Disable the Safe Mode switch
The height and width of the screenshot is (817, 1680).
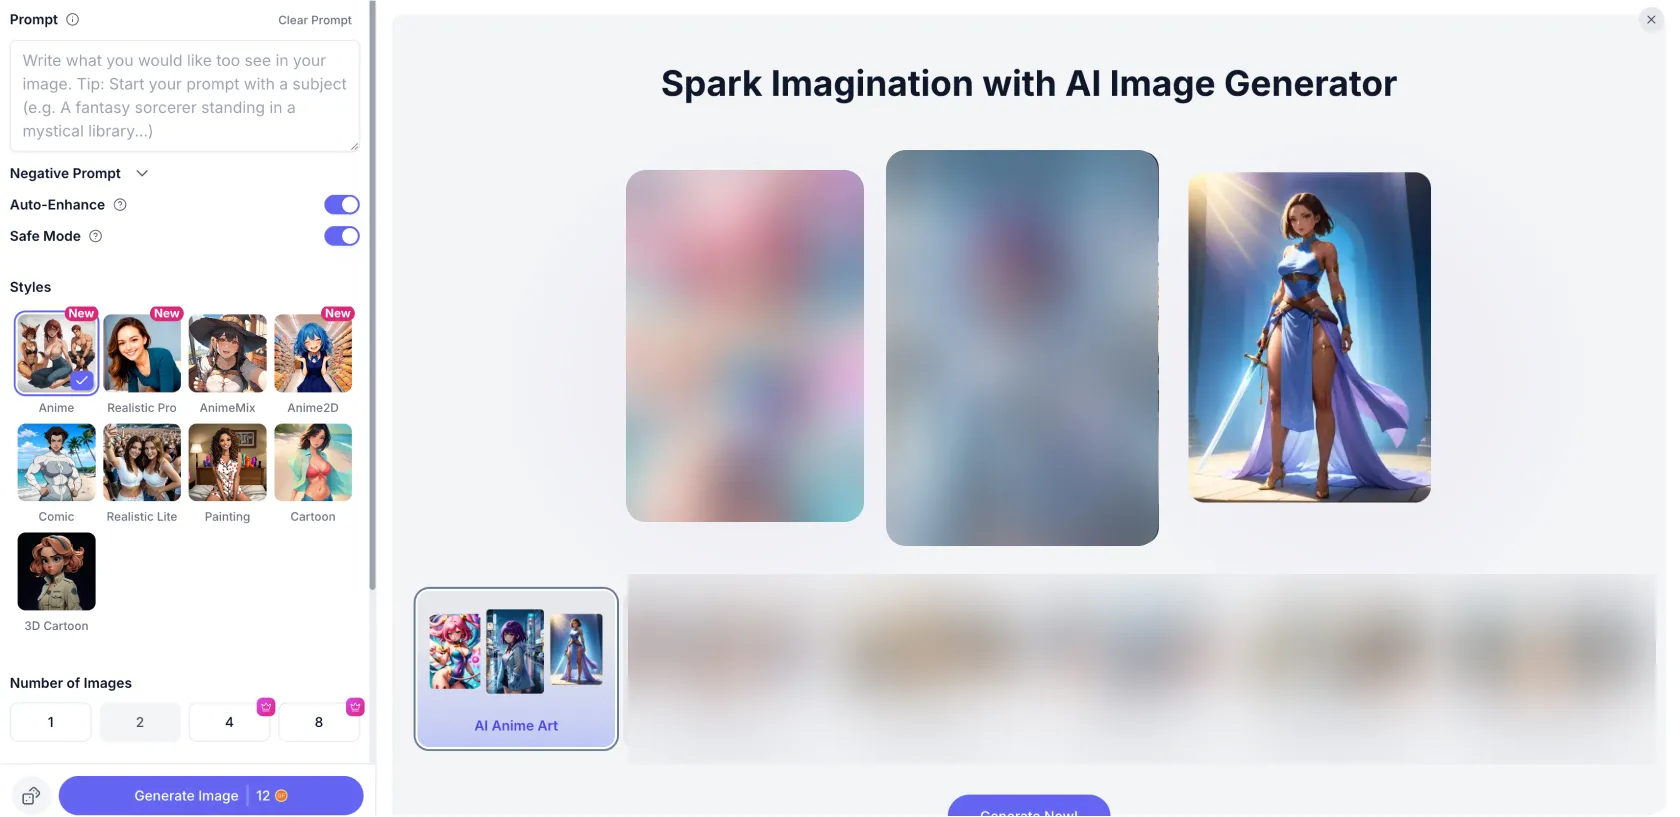[x=342, y=236]
